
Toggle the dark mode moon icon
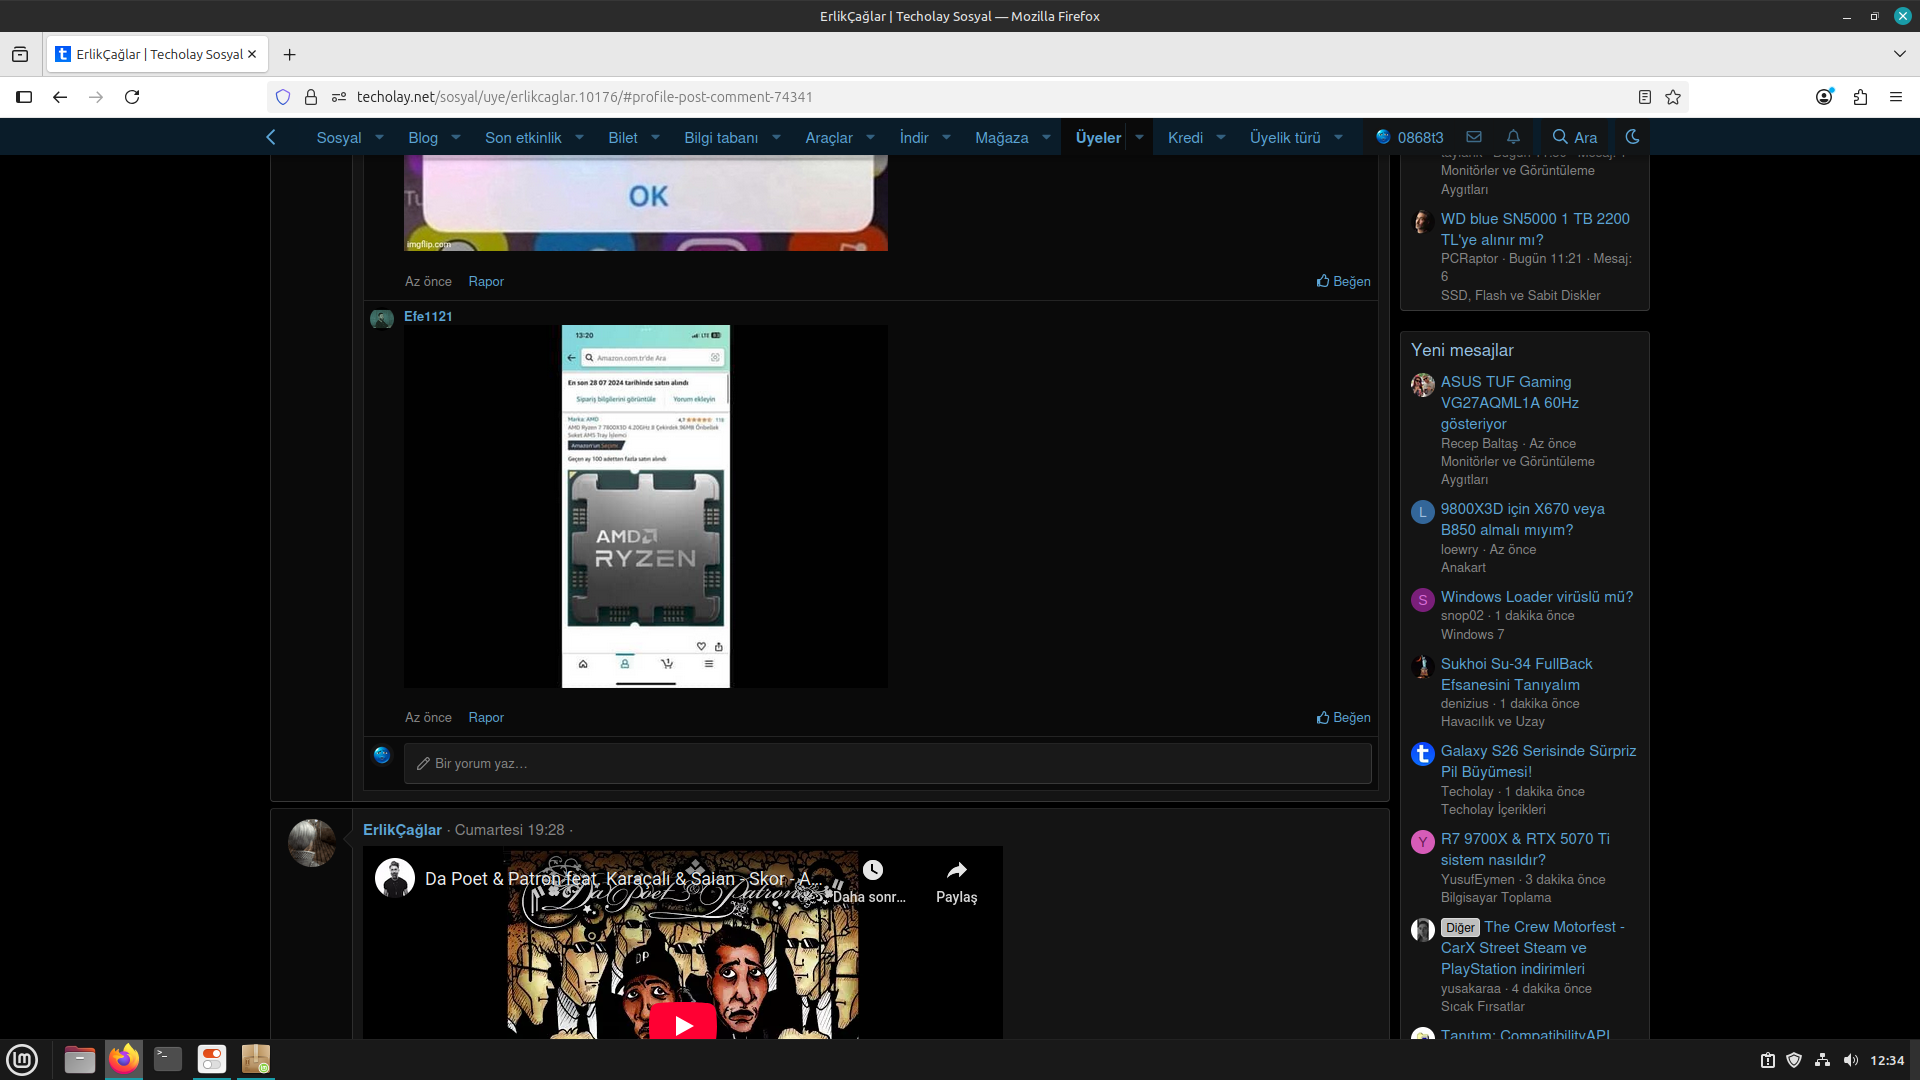[1632, 137]
